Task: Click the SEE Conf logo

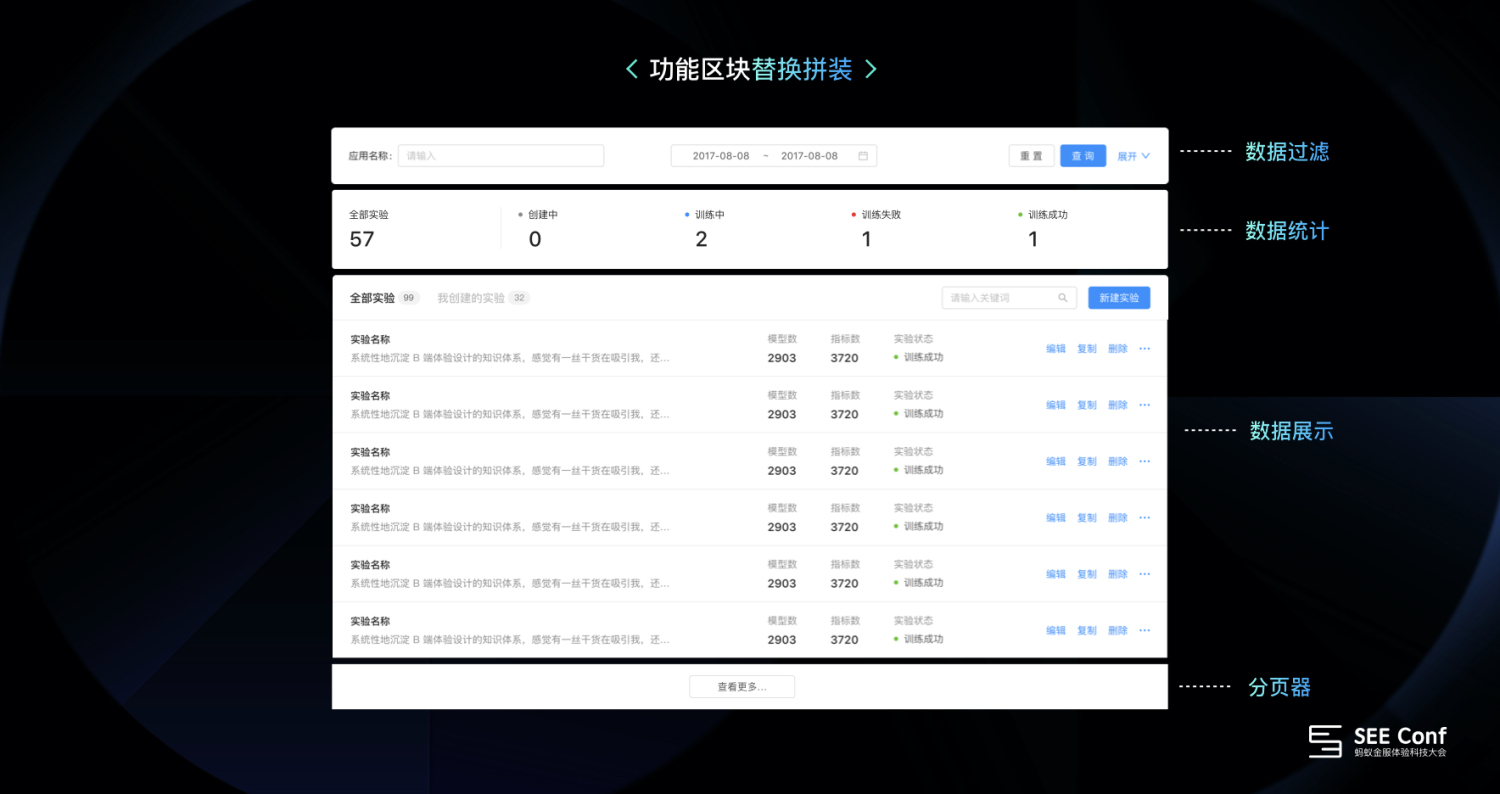Action: 1378,741
